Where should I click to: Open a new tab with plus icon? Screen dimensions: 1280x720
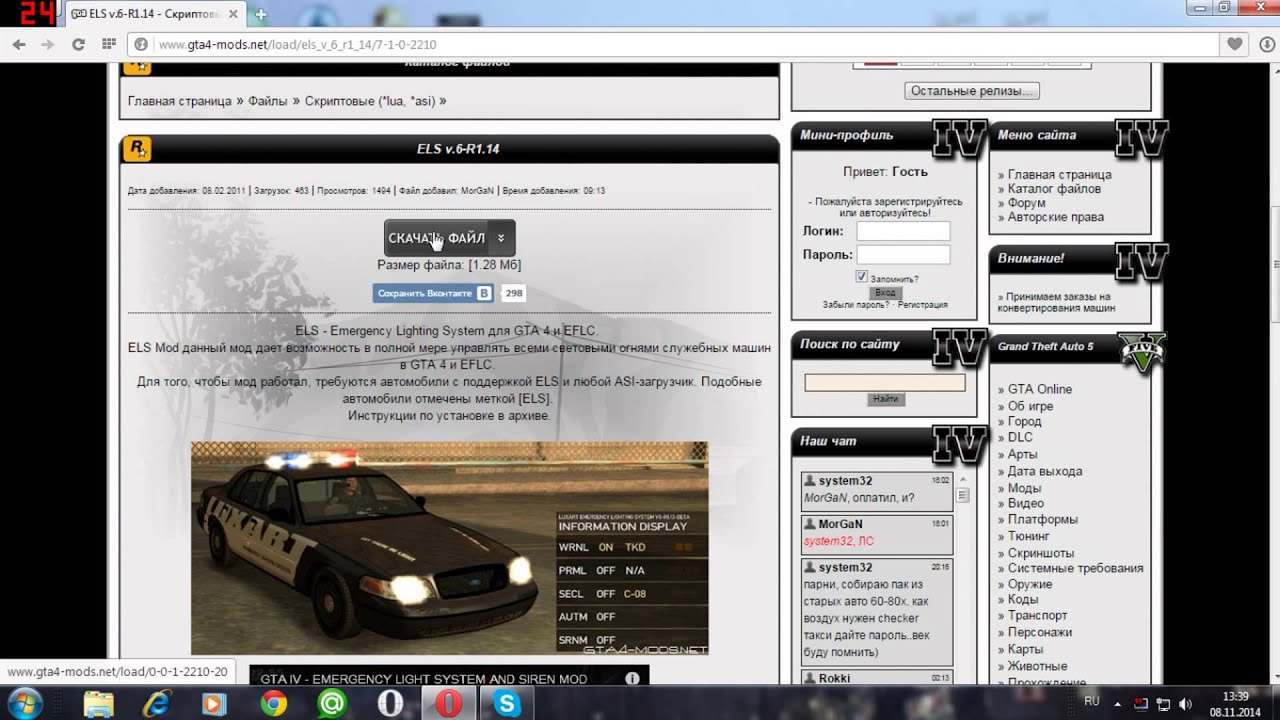point(261,15)
